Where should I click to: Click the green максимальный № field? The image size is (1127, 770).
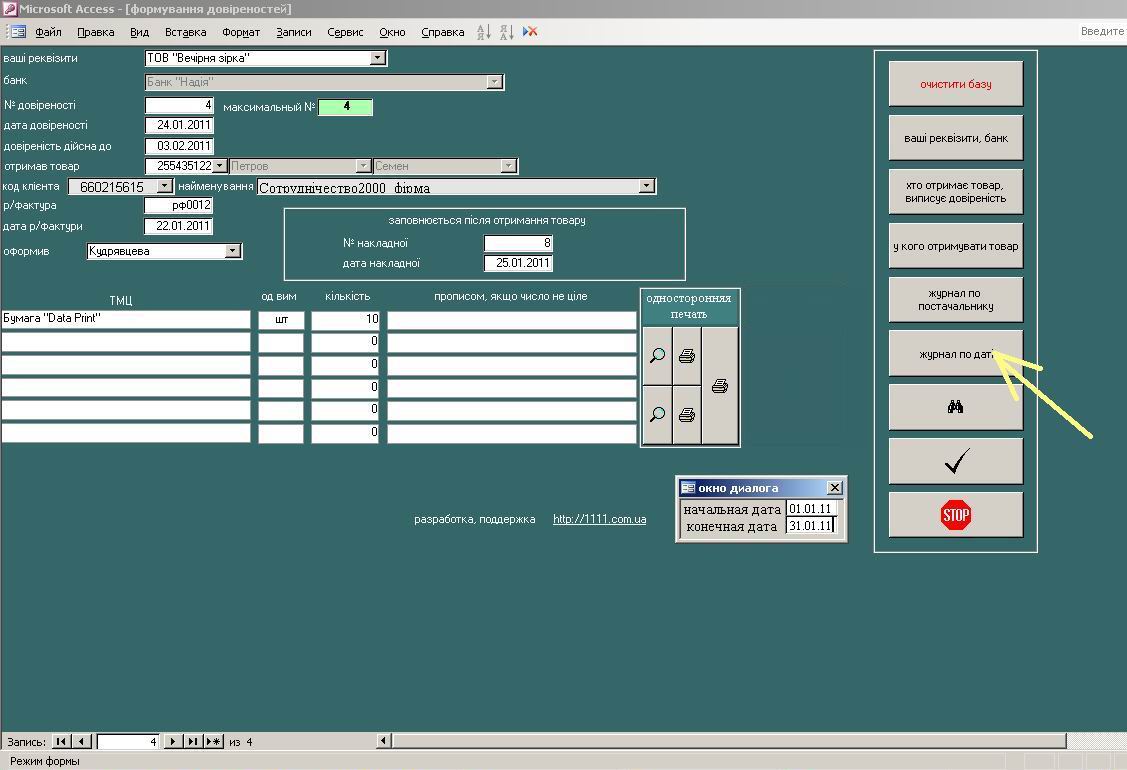346,106
